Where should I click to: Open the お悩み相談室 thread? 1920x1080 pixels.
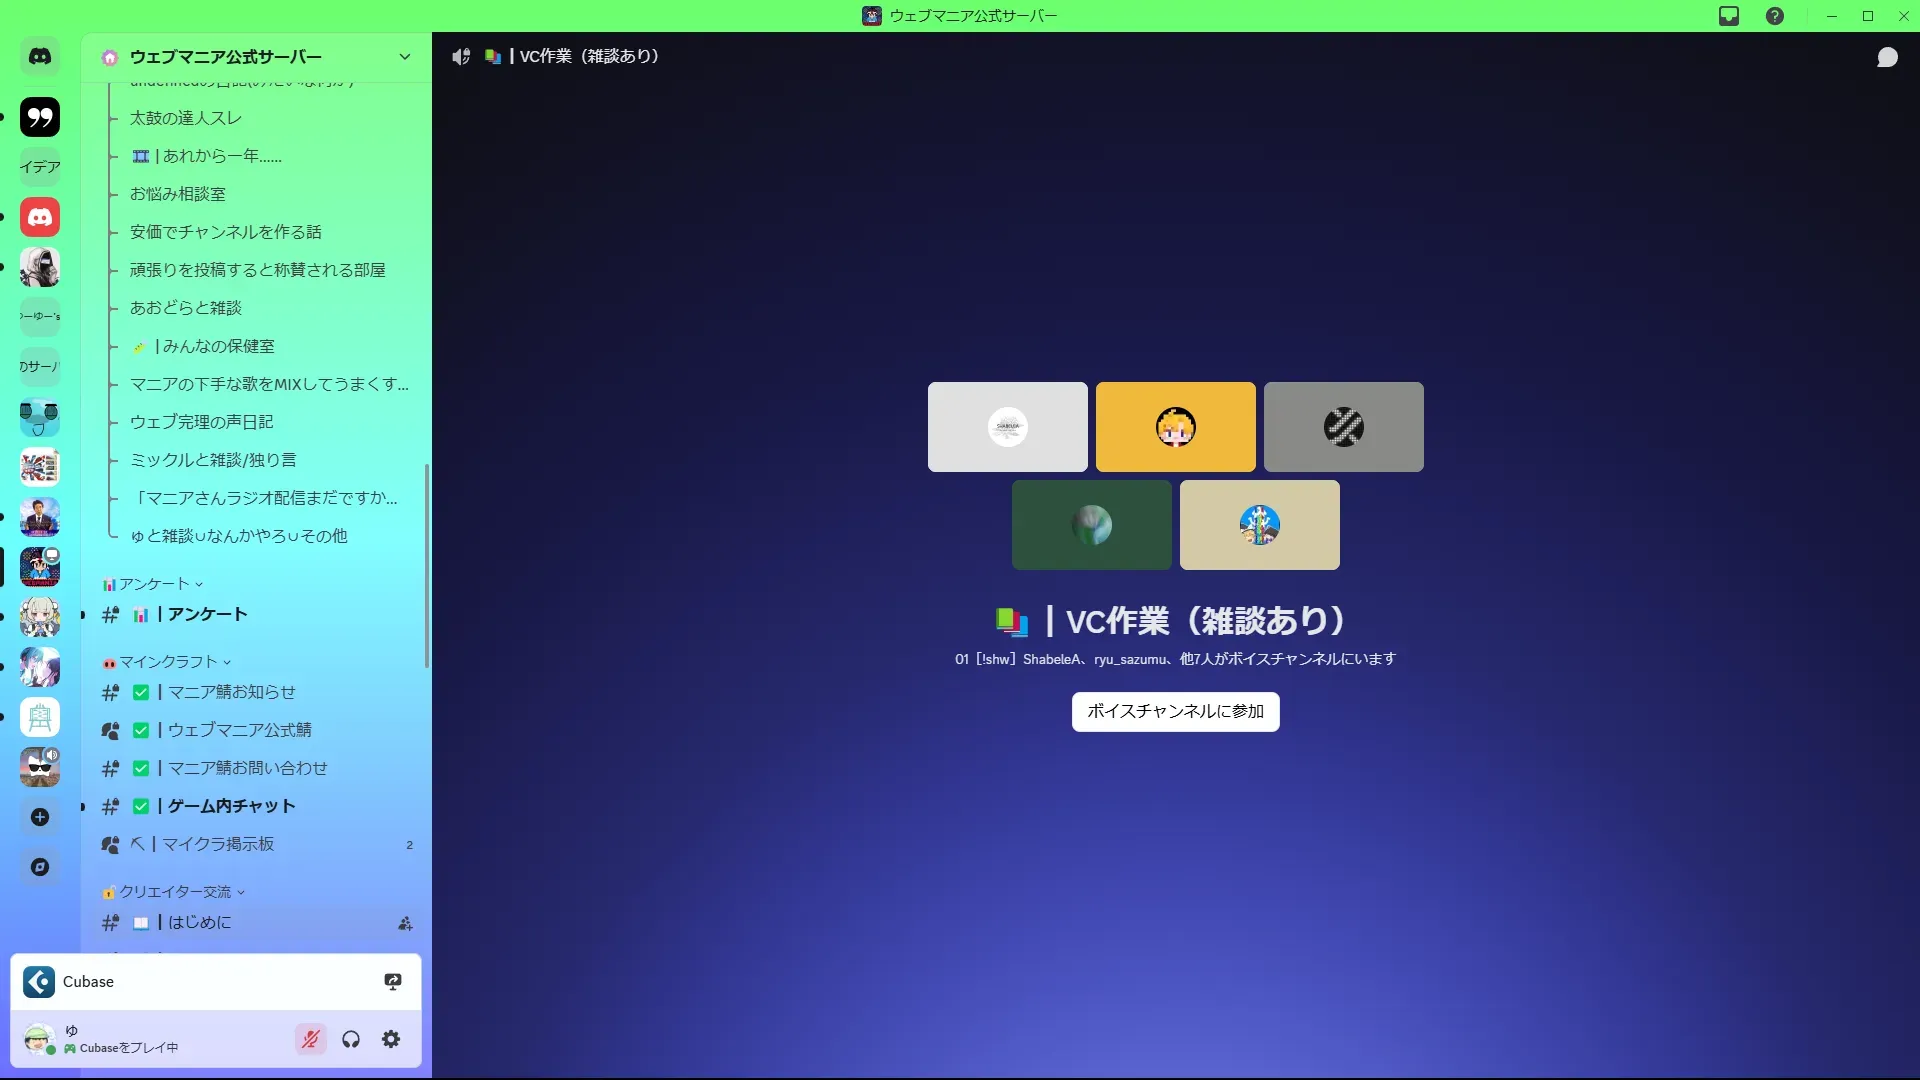[x=178, y=194]
